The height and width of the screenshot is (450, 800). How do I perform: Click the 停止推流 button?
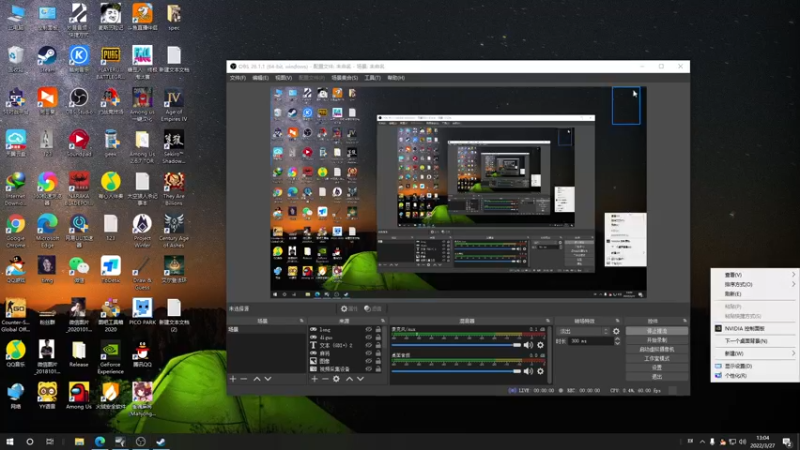coord(657,331)
